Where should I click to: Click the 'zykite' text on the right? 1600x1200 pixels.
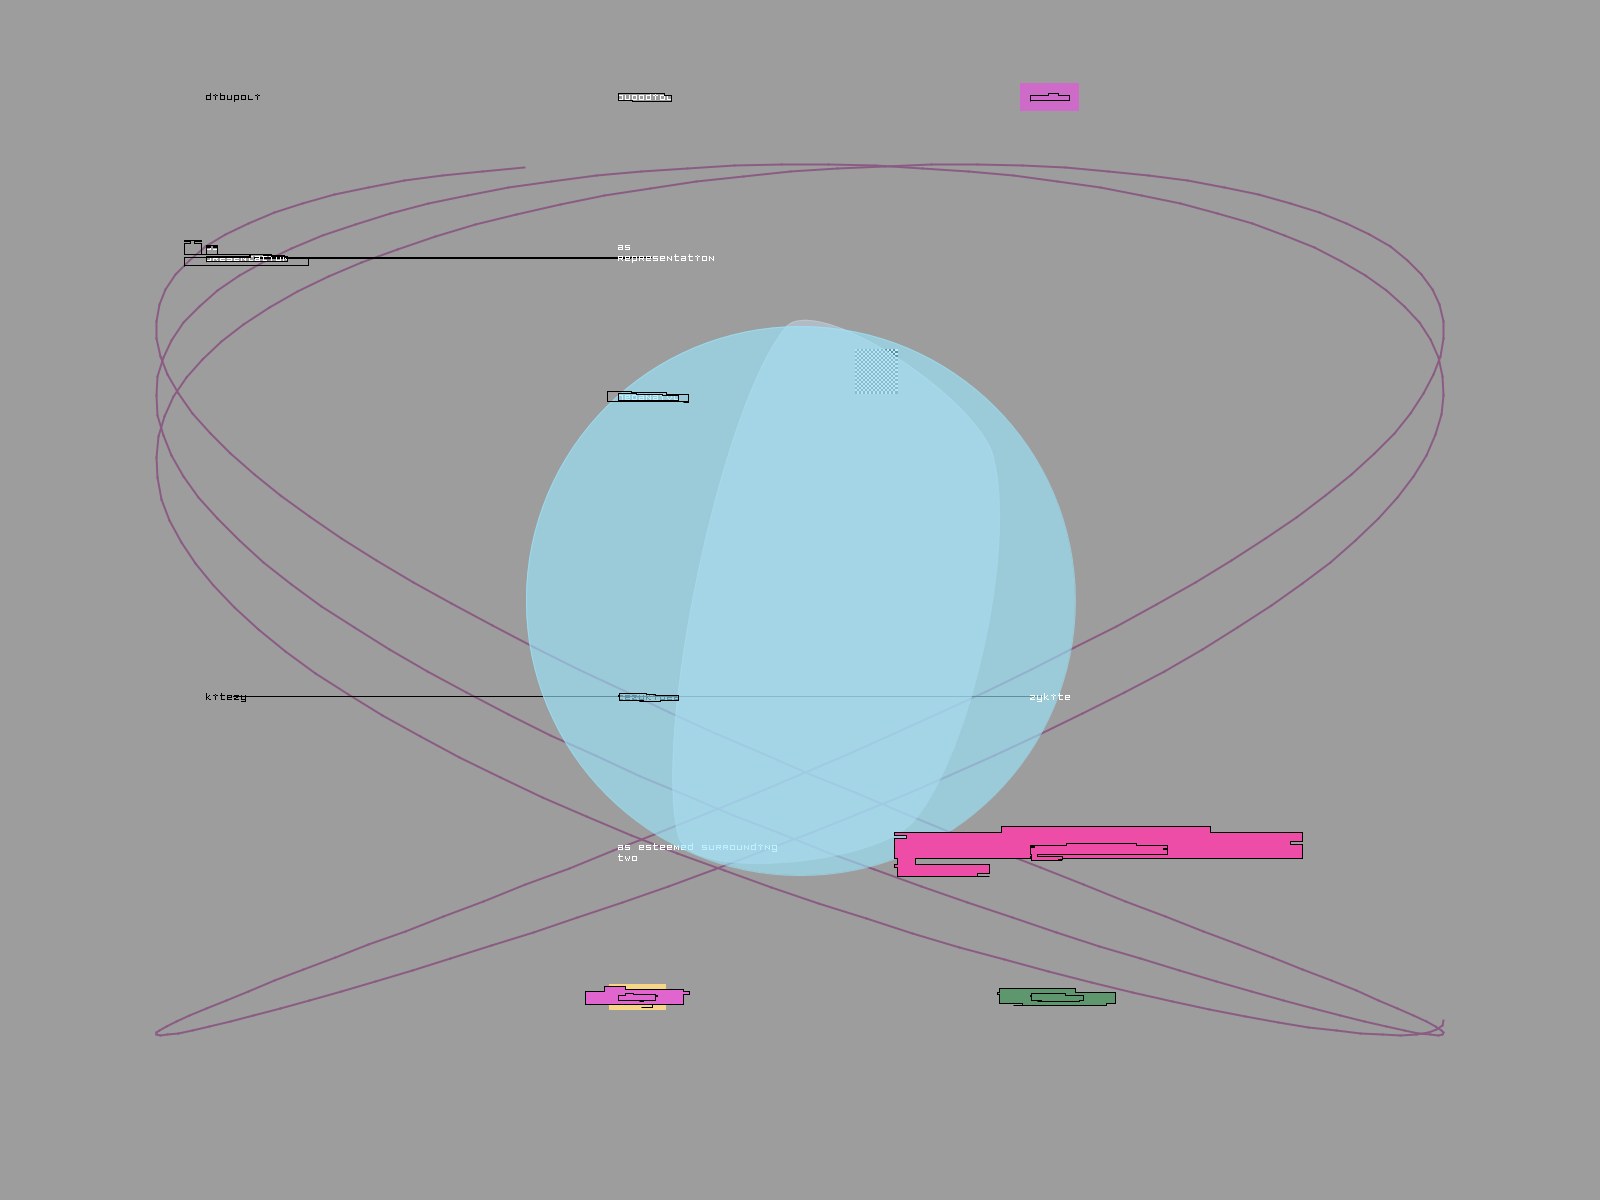(1049, 697)
